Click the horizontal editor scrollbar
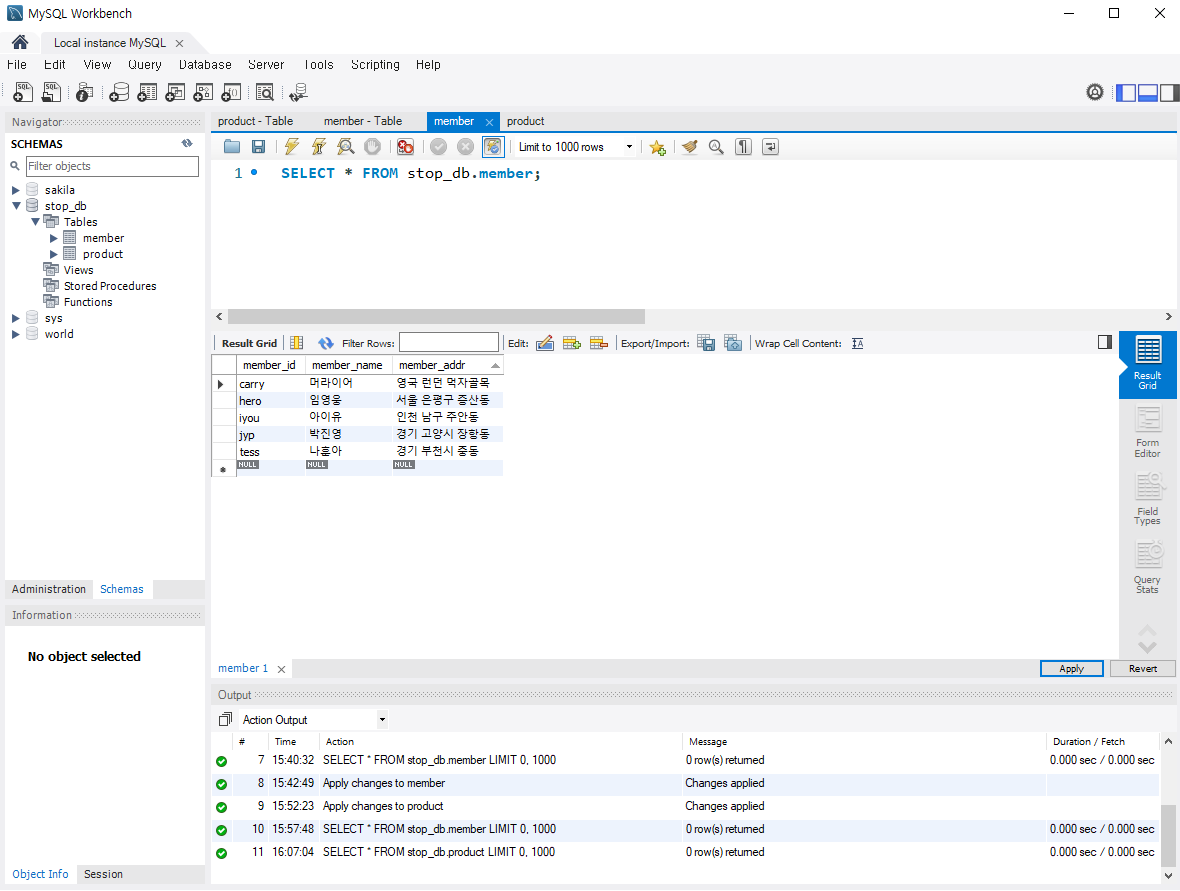The height and width of the screenshot is (891, 1180). [436, 317]
